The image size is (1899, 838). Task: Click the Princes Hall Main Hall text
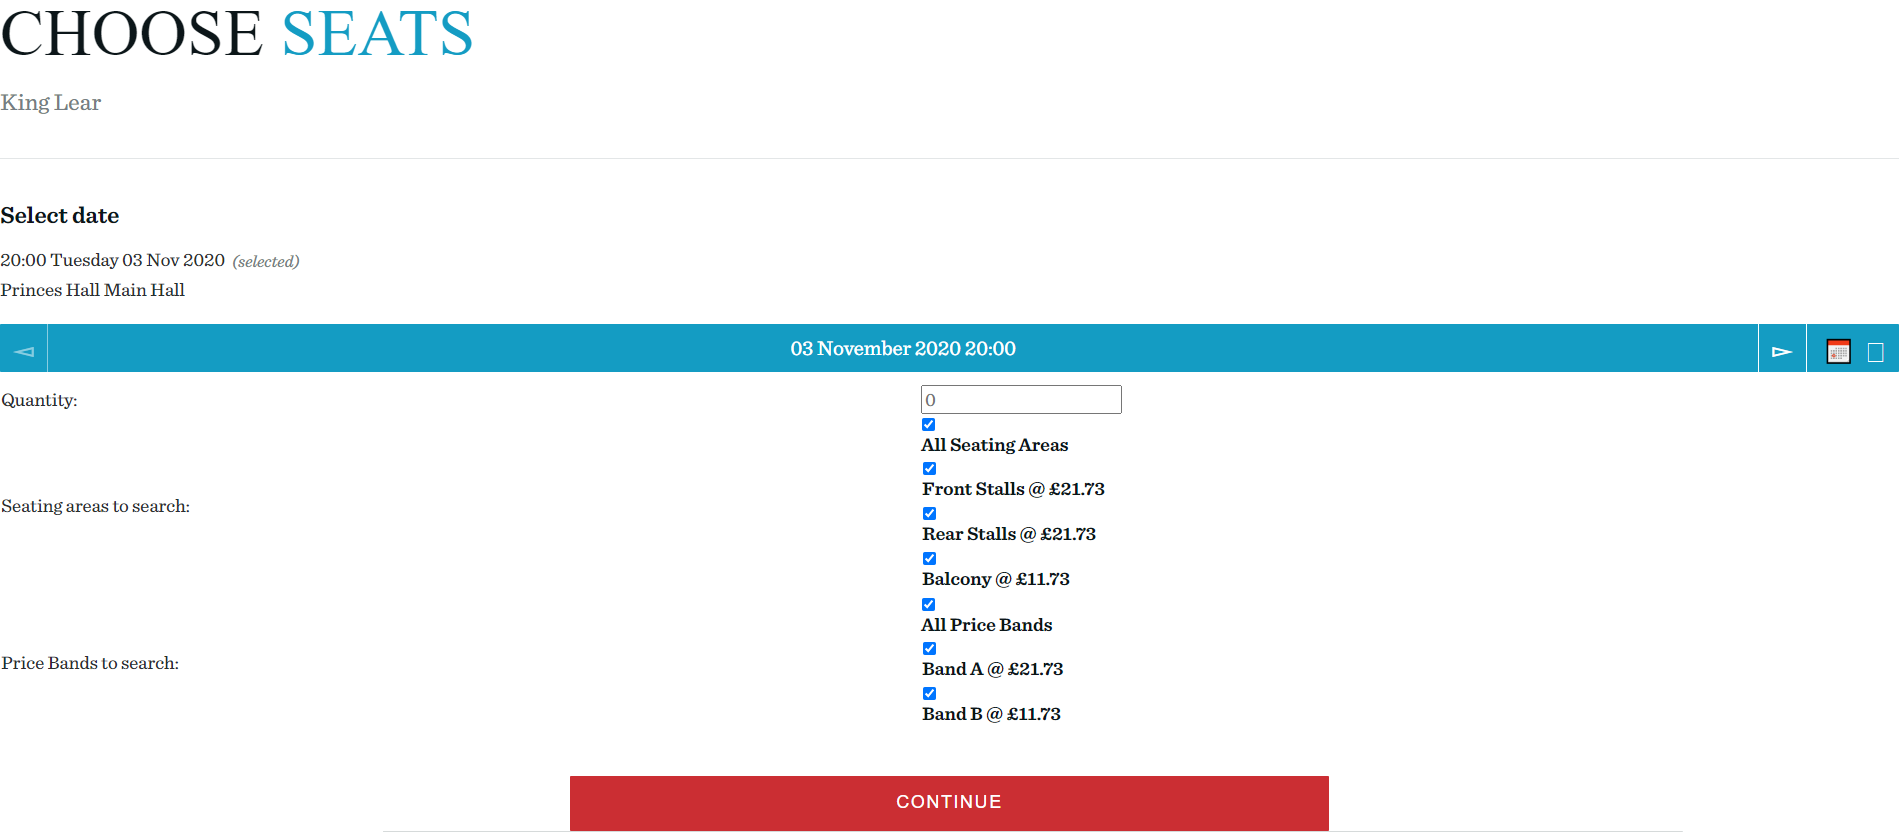(93, 290)
